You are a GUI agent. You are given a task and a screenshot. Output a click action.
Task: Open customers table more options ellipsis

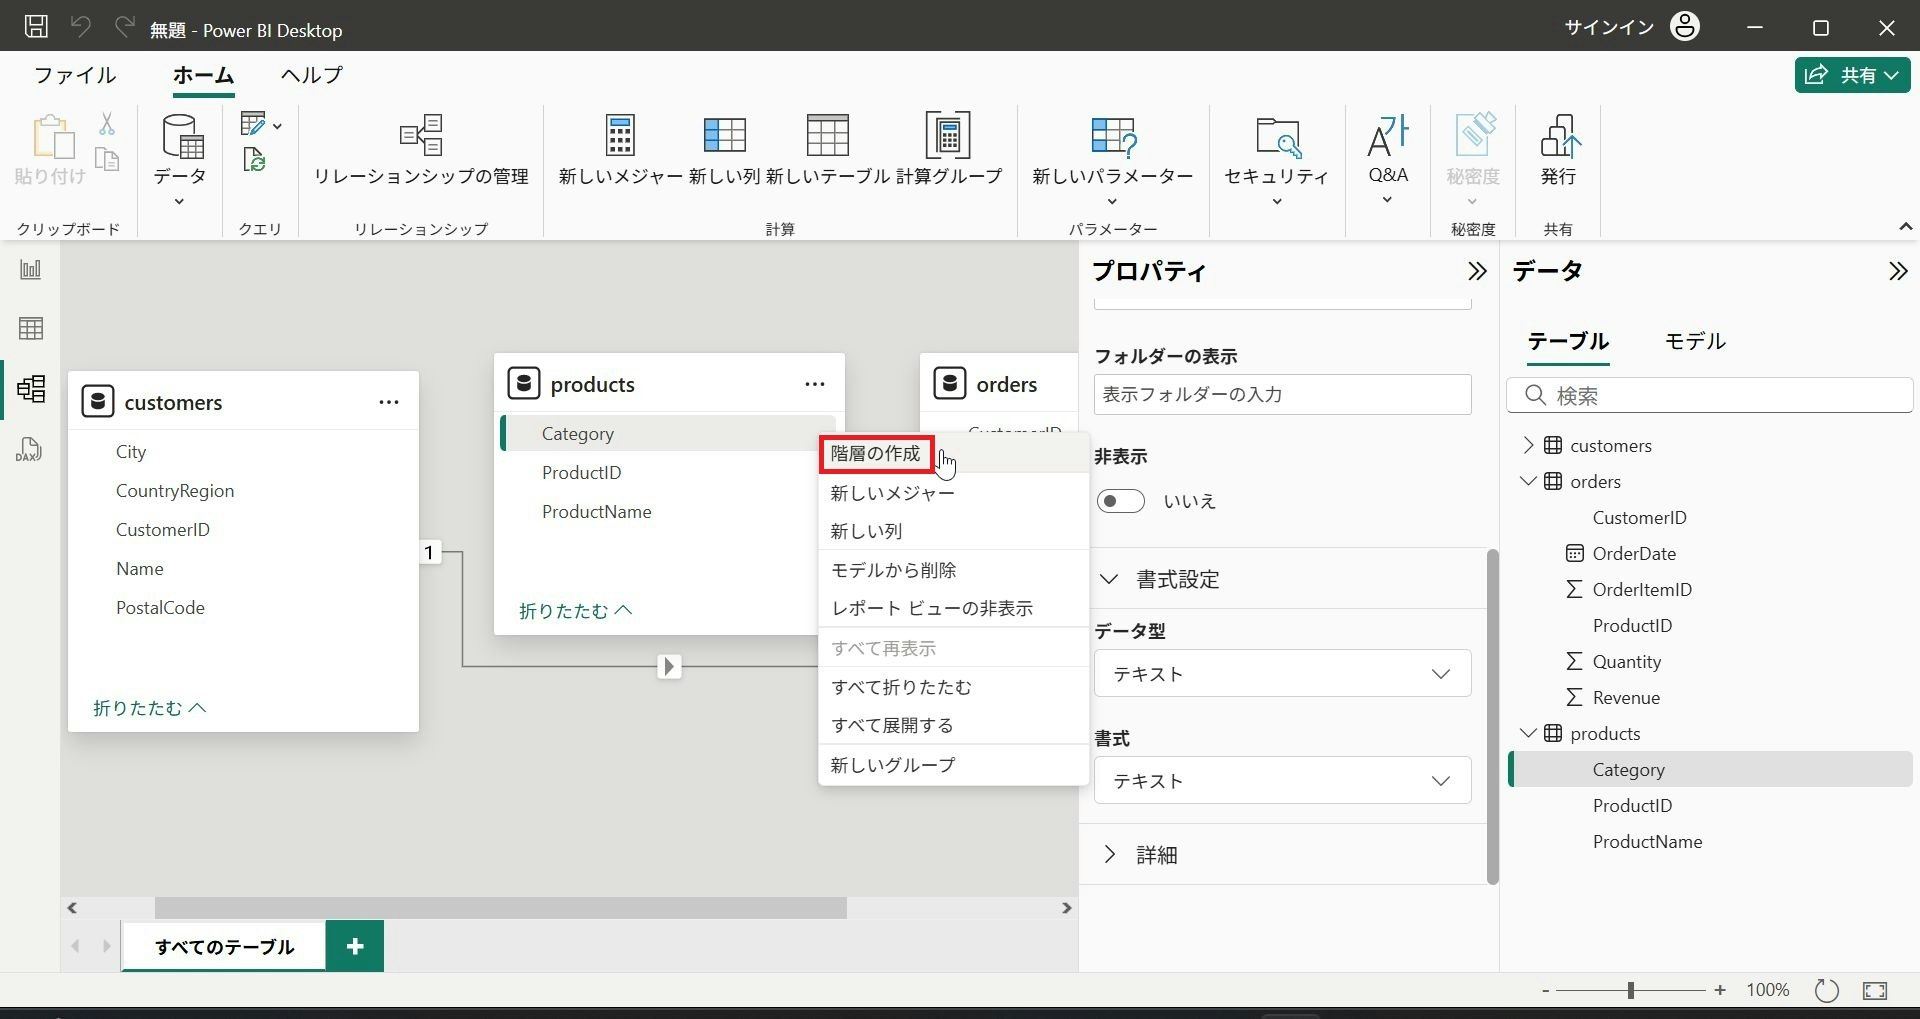point(389,402)
